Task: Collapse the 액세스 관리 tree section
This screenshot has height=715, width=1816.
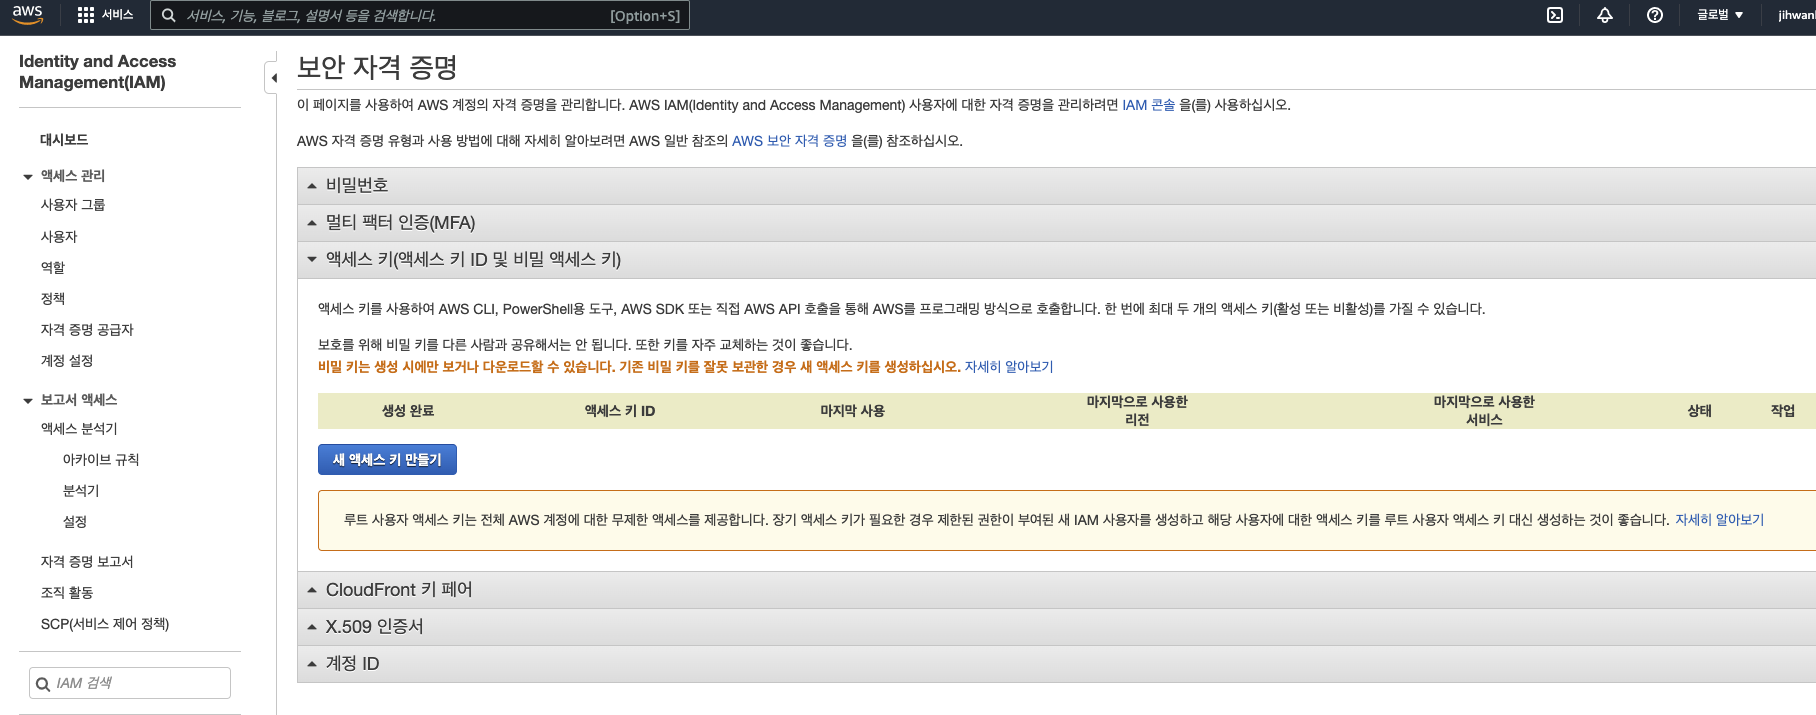Action: pos(28,176)
